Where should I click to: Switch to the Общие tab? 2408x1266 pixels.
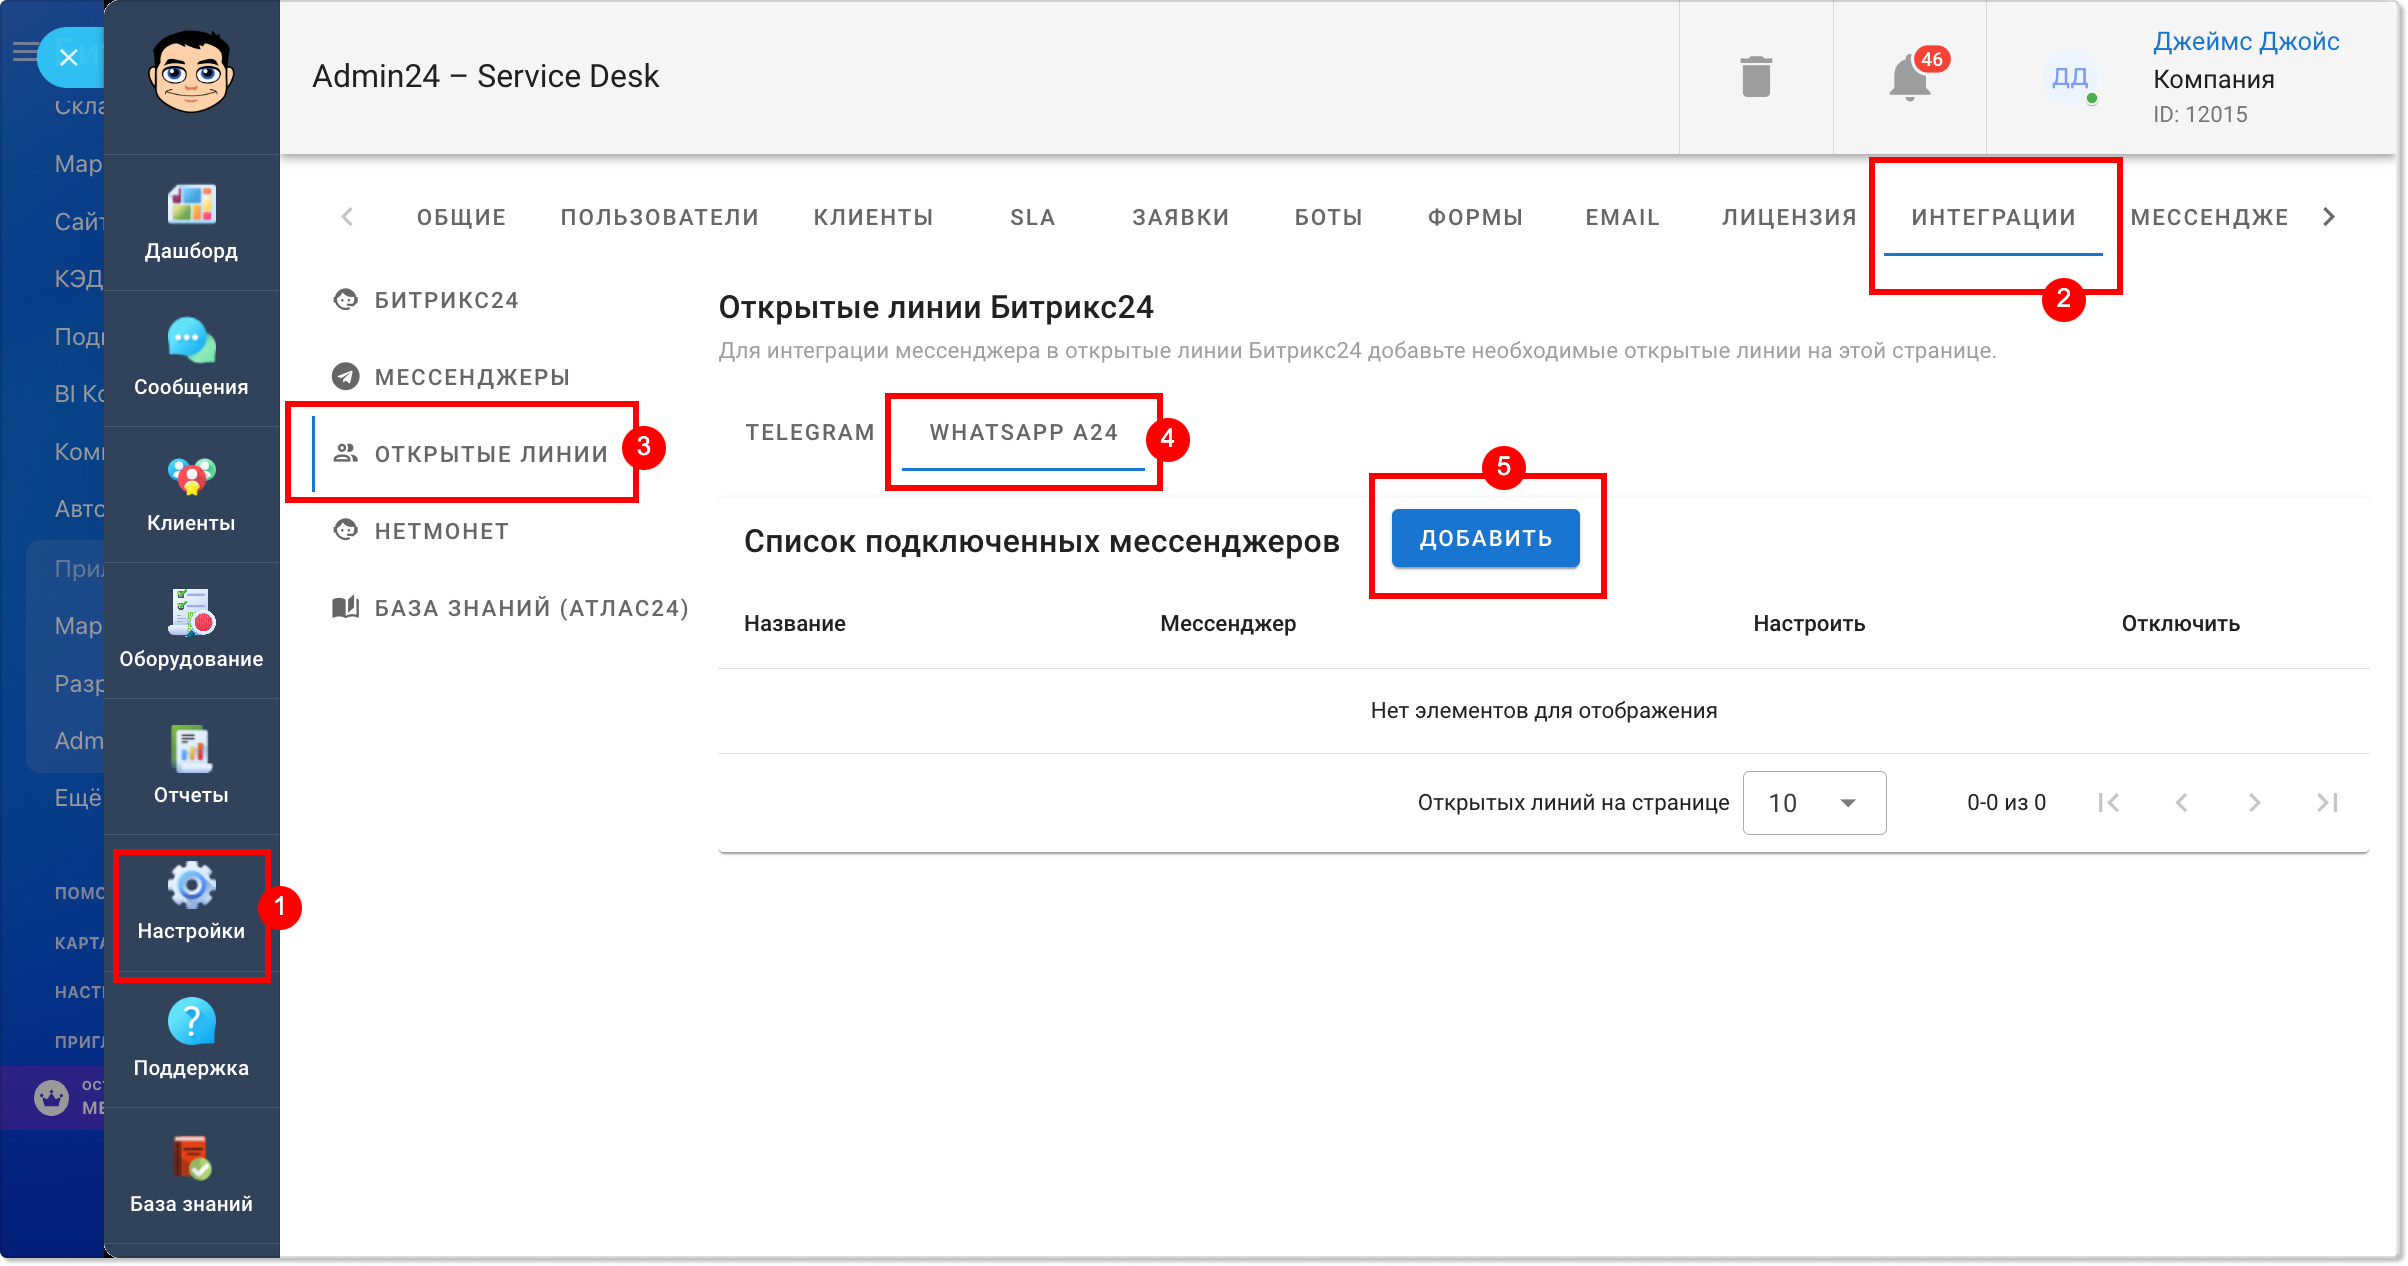tap(461, 217)
